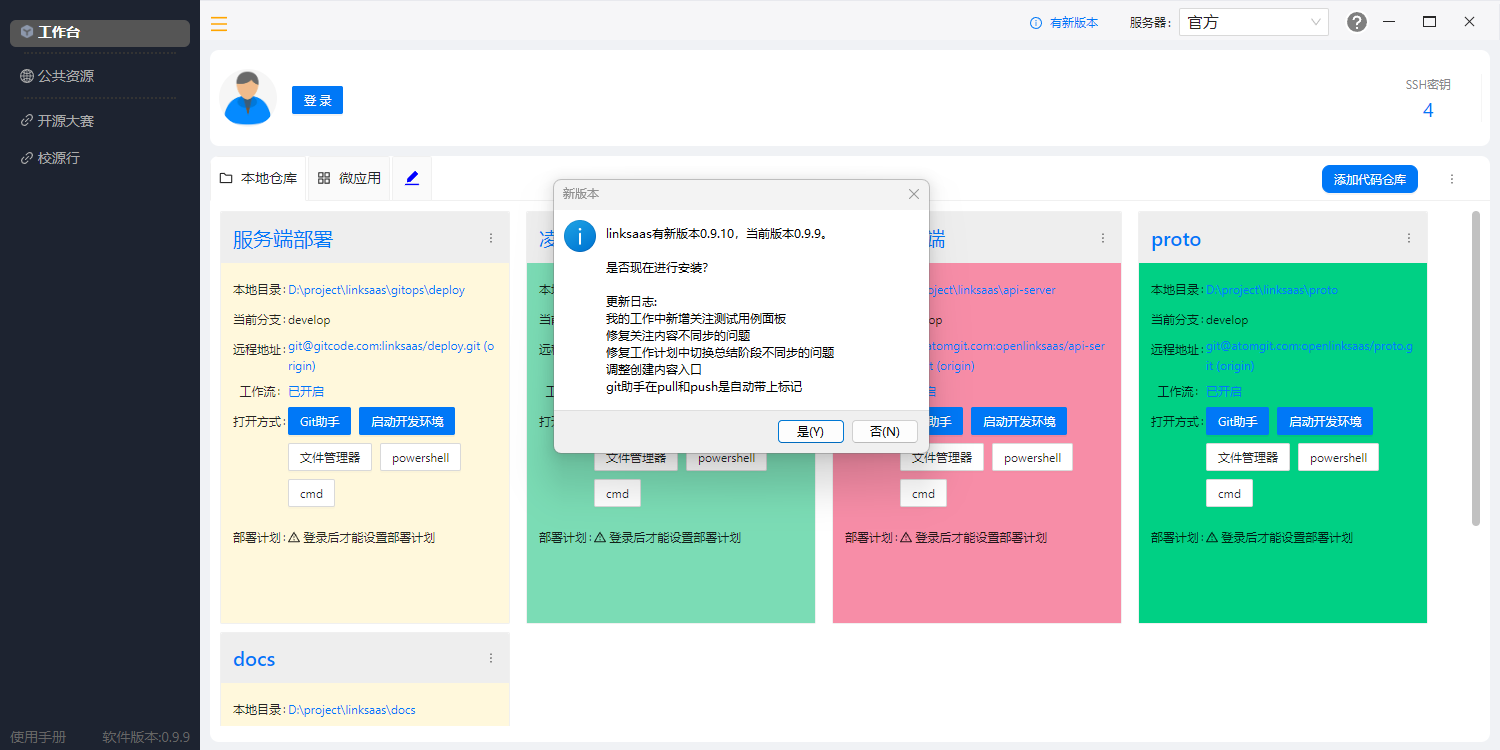The width and height of the screenshot is (1500, 750).
Task: Click the 服务端部署 card title
Action: click(283, 239)
